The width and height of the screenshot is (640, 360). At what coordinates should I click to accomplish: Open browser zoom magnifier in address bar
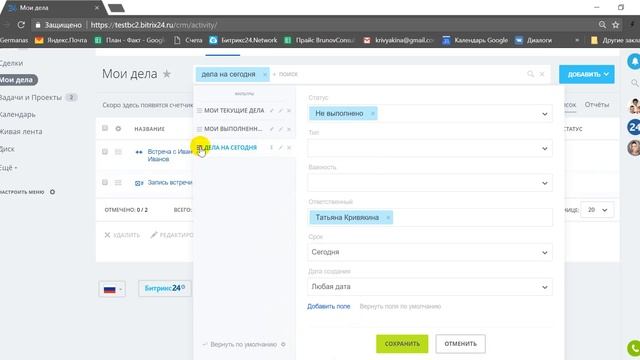[602, 25]
